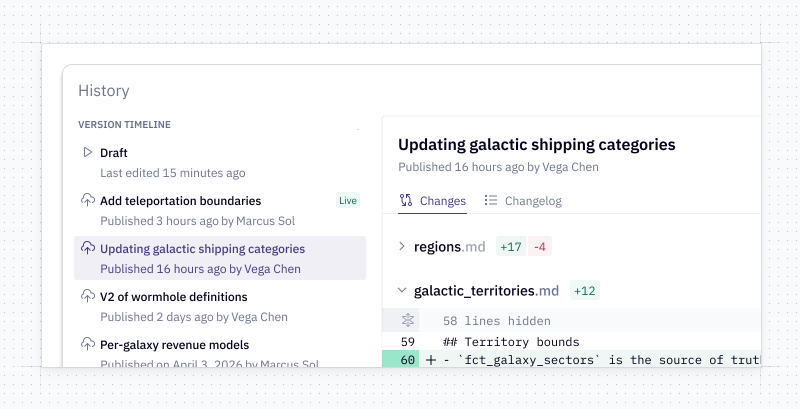The image size is (800, 409).
Task: Click the plus marker on line 60
Action: click(x=431, y=360)
